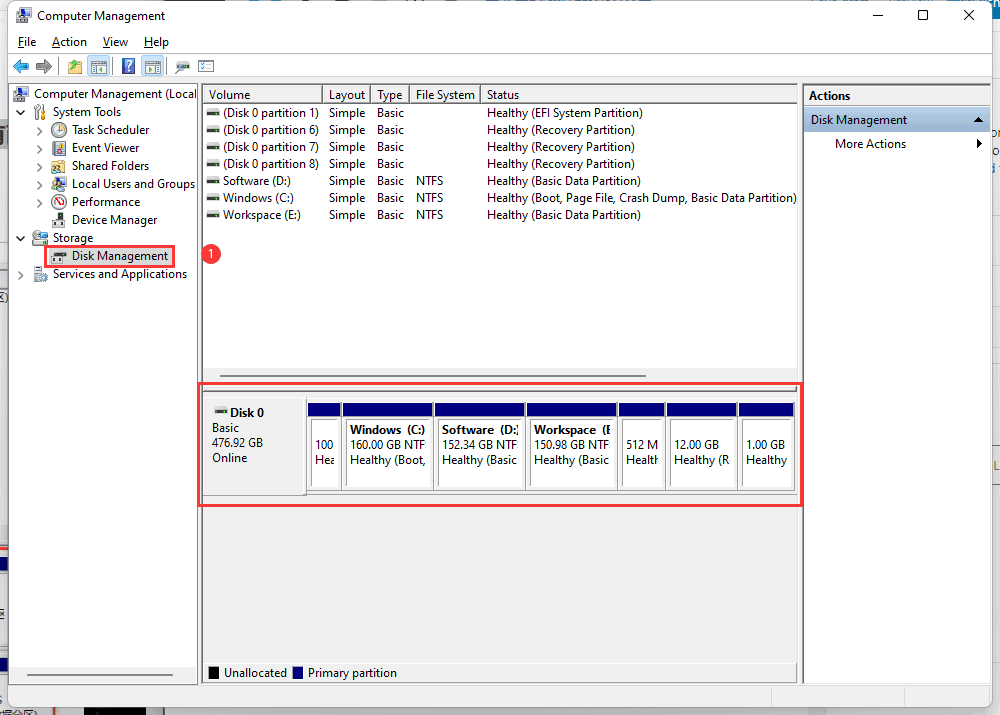Image resolution: width=1000 pixels, height=715 pixels.
Task: Open More Actions in the Actions pane
Action: [870, 144]
